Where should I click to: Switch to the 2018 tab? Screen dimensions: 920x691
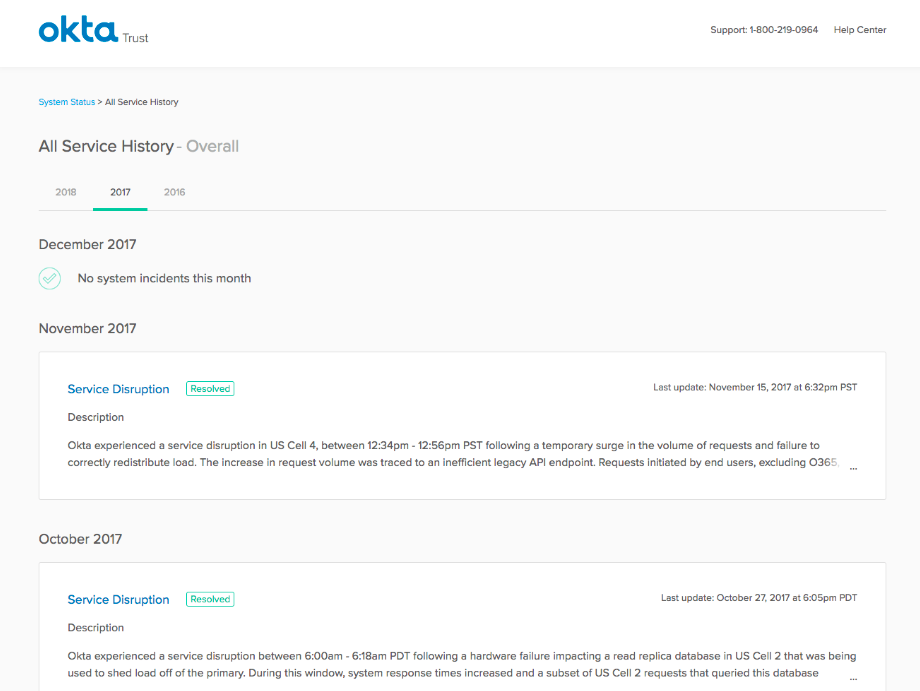click(x=66, y=192)
